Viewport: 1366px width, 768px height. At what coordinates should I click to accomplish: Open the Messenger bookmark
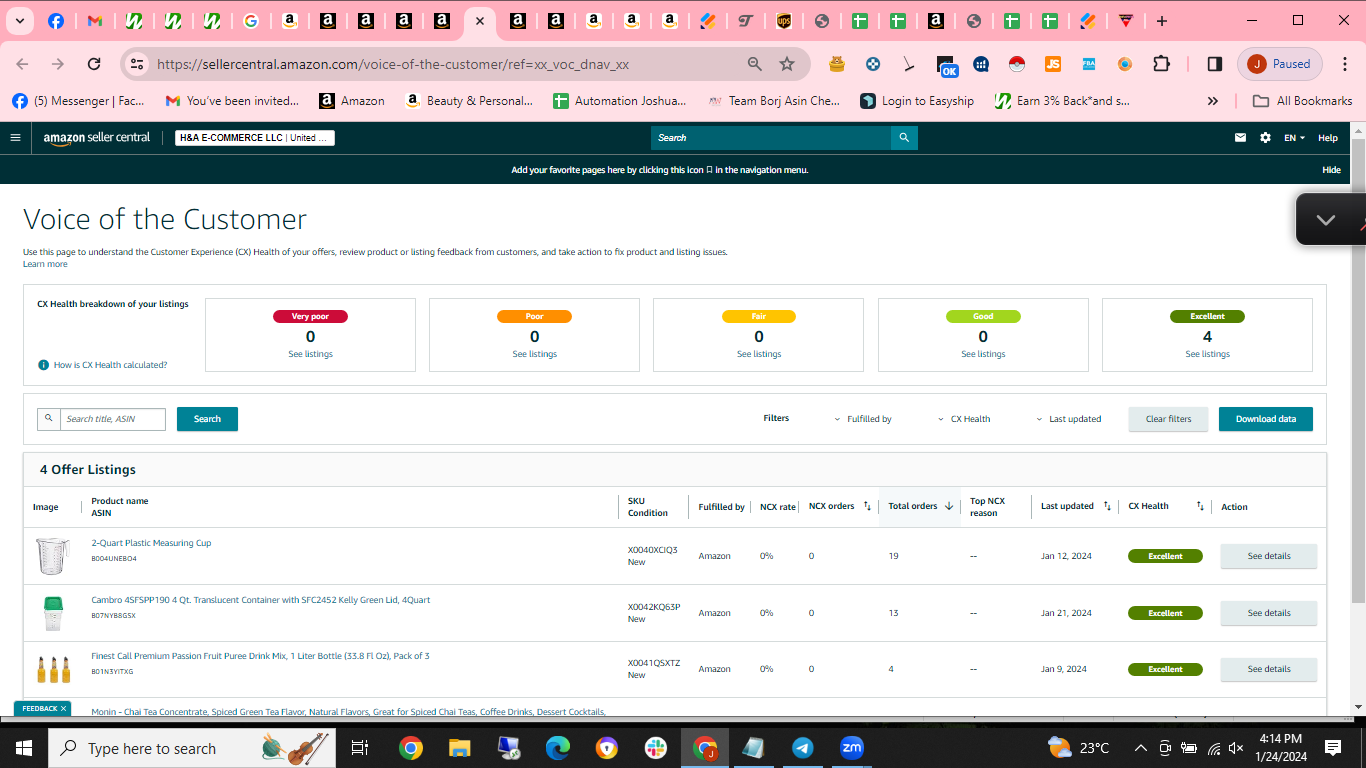(x=78, y=101)
